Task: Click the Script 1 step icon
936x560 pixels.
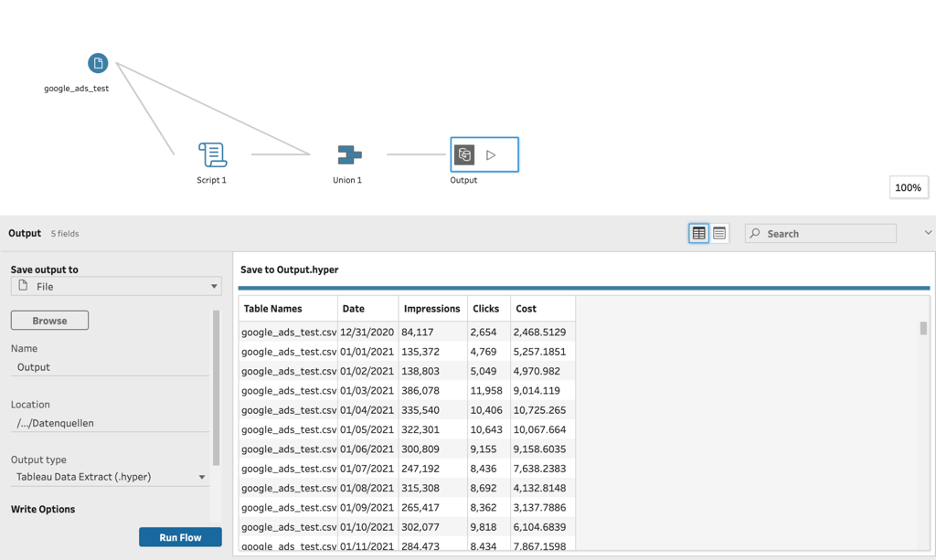Action: (x=212, y=154)
